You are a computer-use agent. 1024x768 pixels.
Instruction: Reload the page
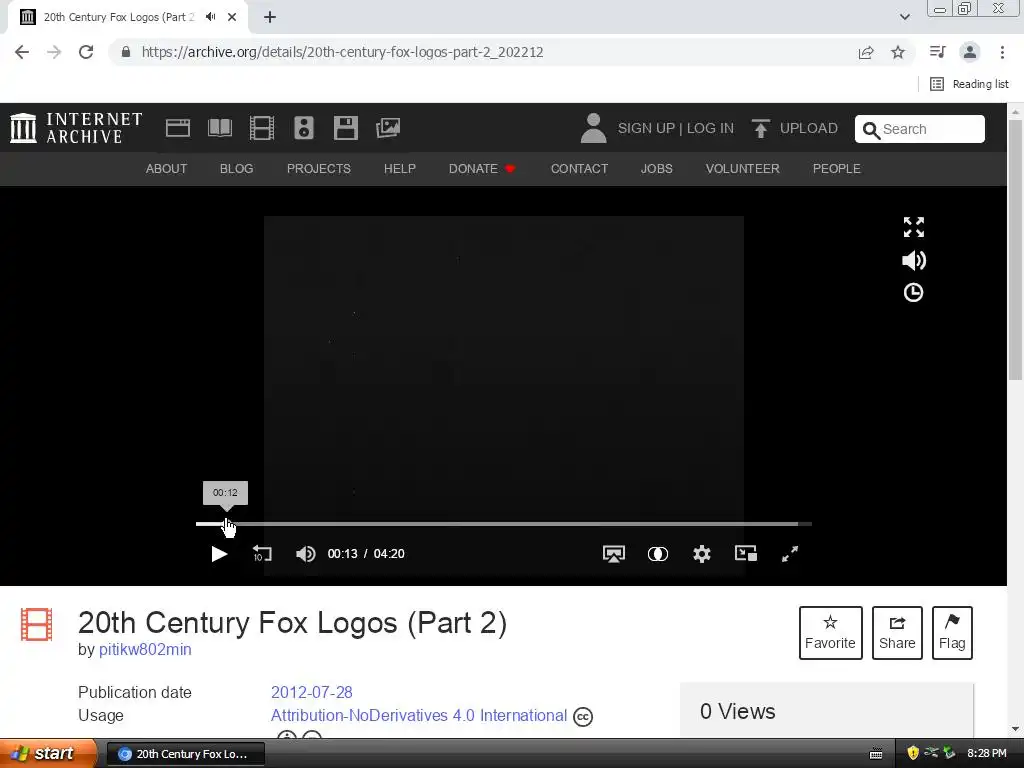(x=86, y=52)
